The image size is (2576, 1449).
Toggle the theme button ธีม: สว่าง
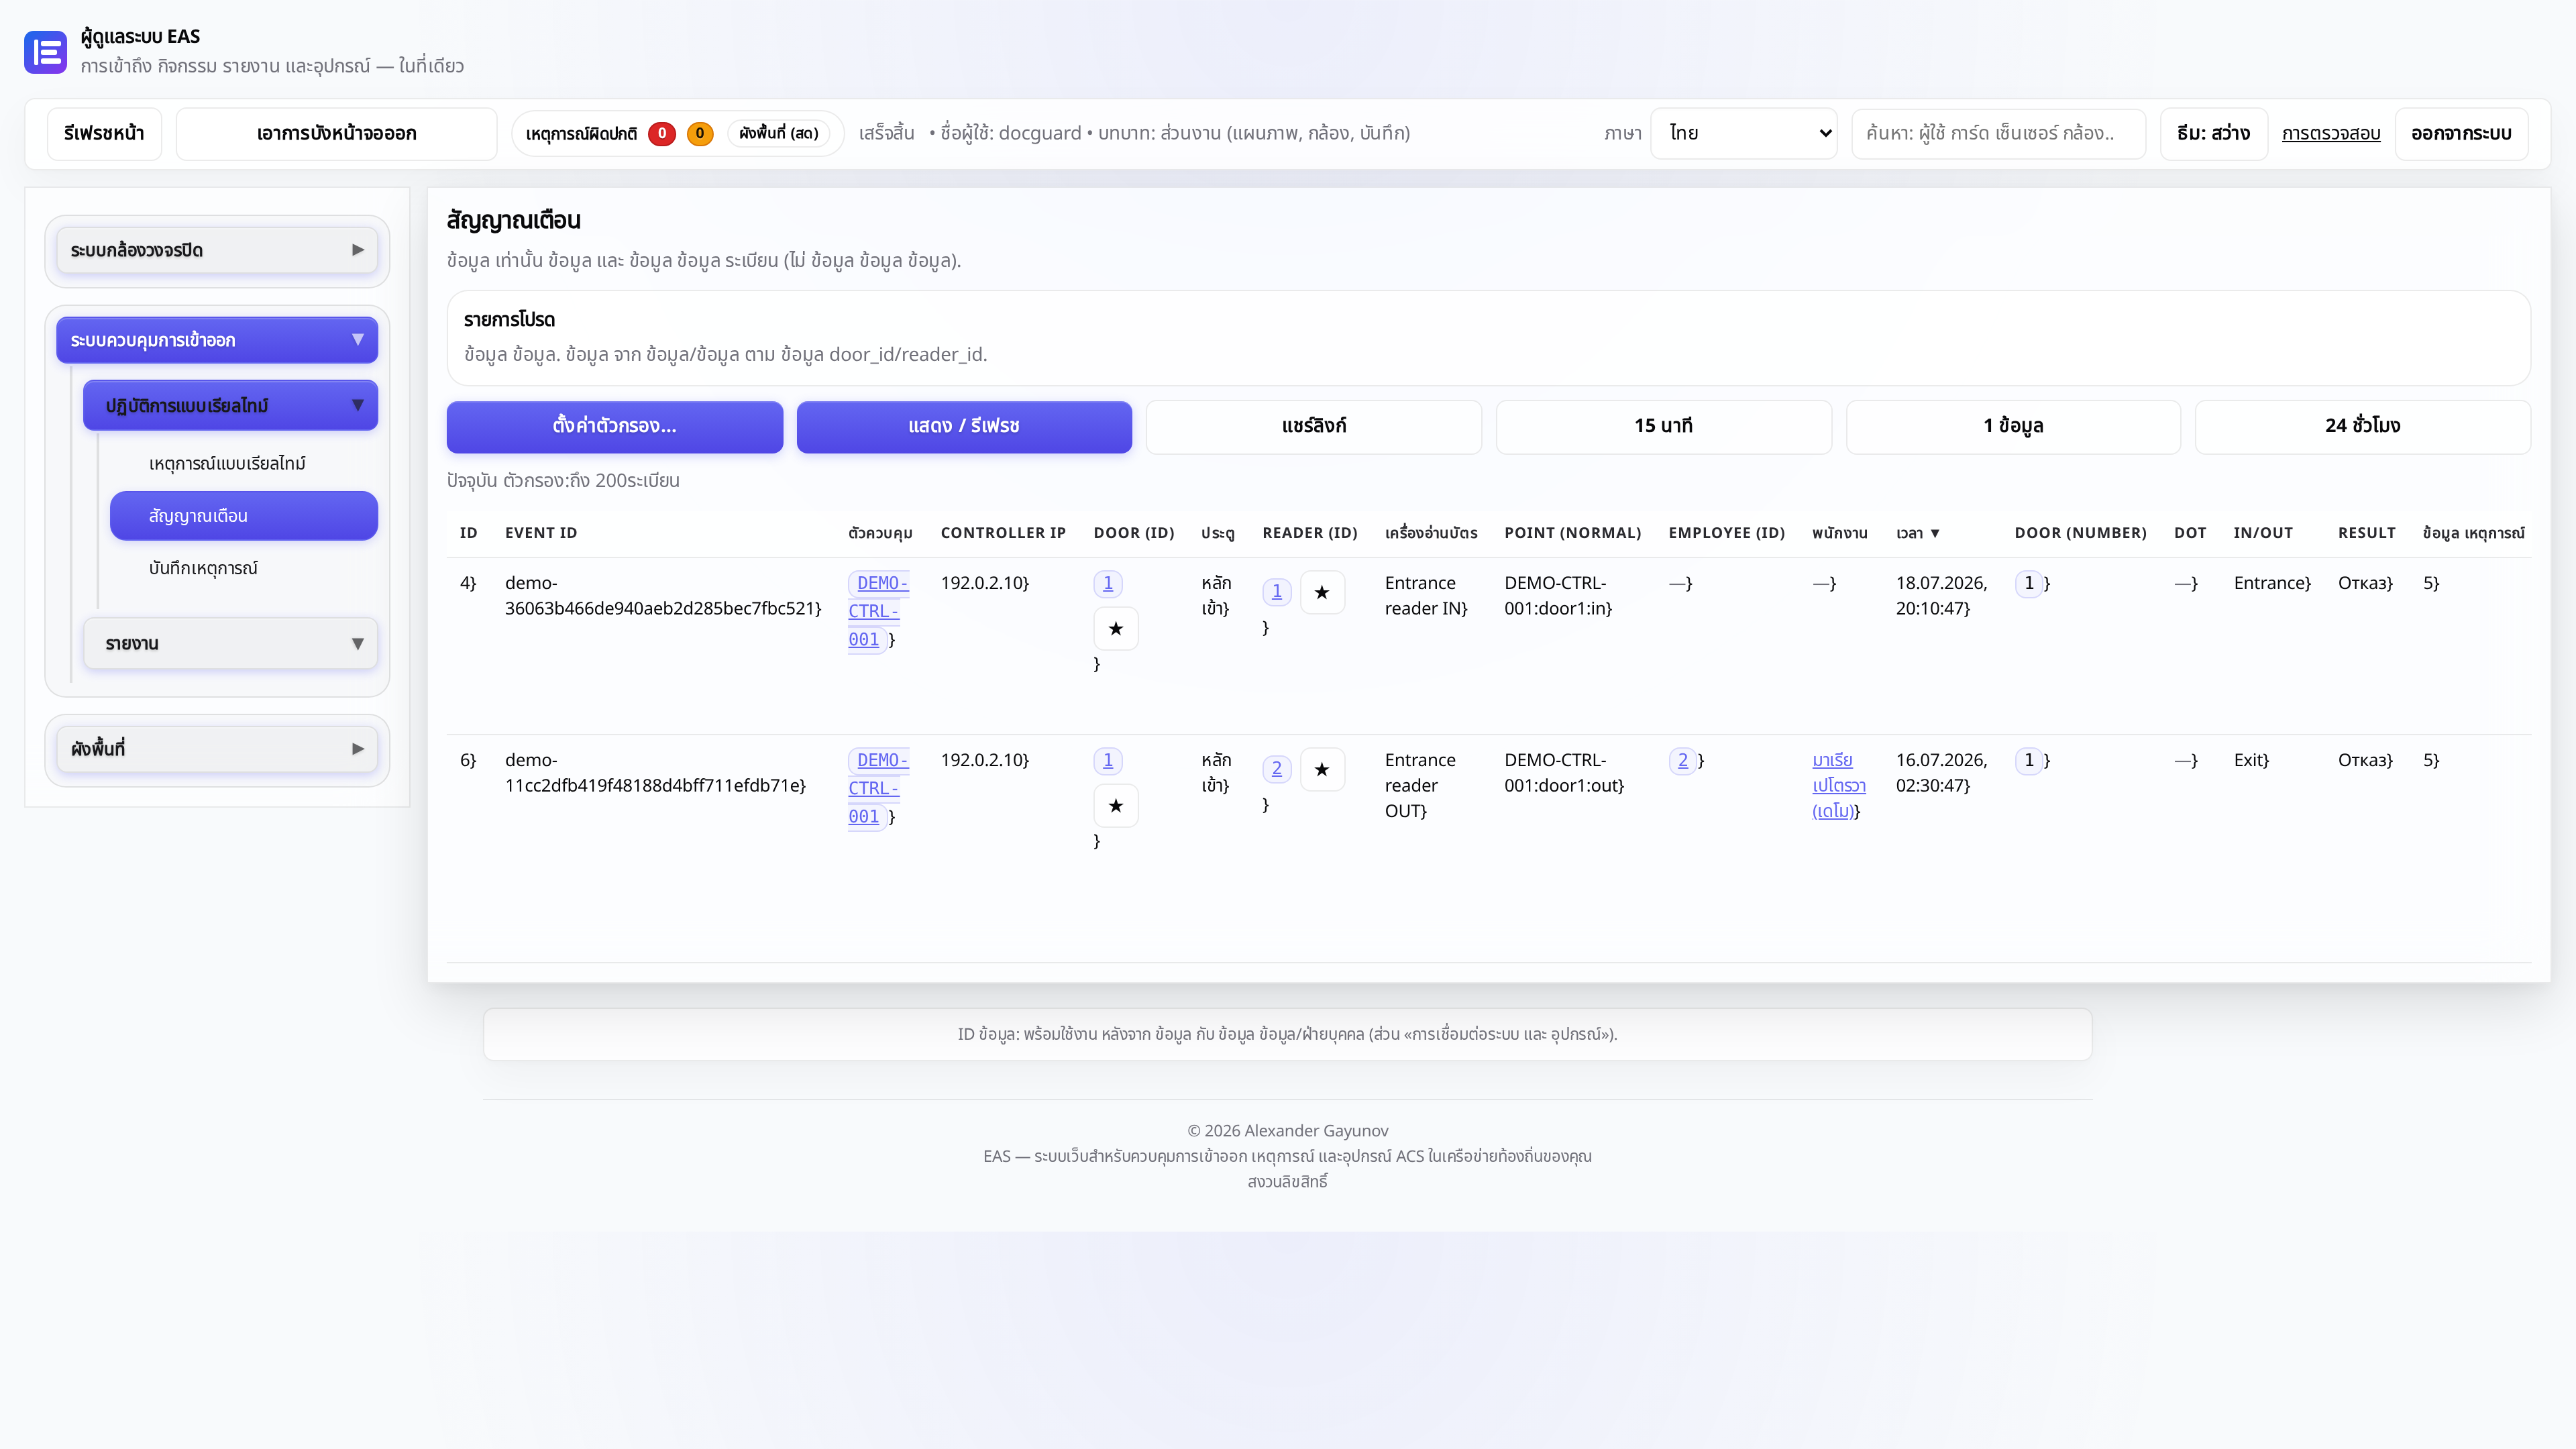pos(2213,133)
